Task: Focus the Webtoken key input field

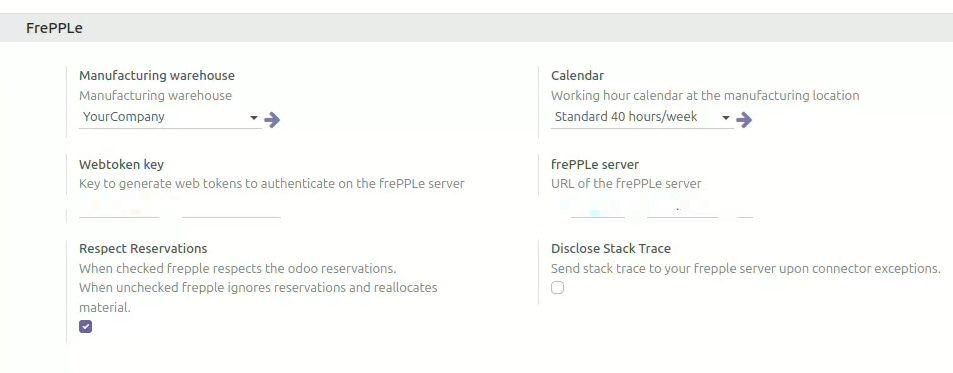Action: click(180, 207)
